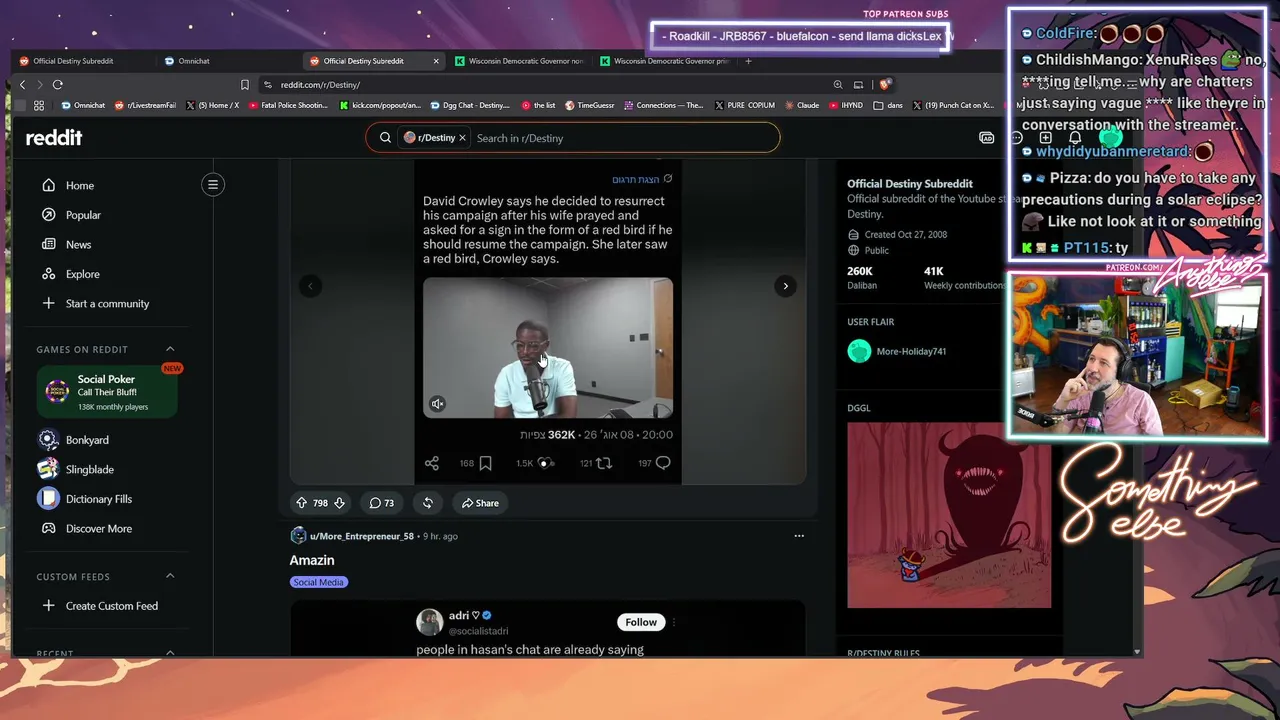Retweet the embedded tweet

point(604,463)
